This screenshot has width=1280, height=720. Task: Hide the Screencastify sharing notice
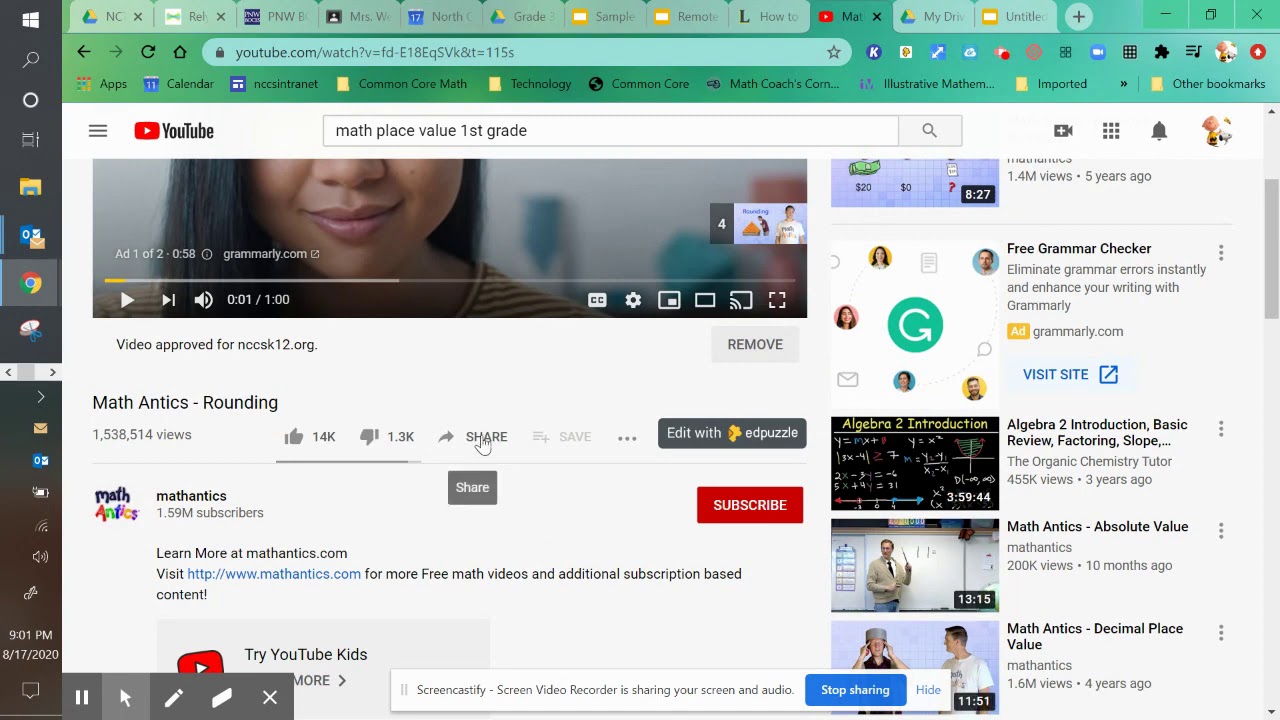pos(928,690)
